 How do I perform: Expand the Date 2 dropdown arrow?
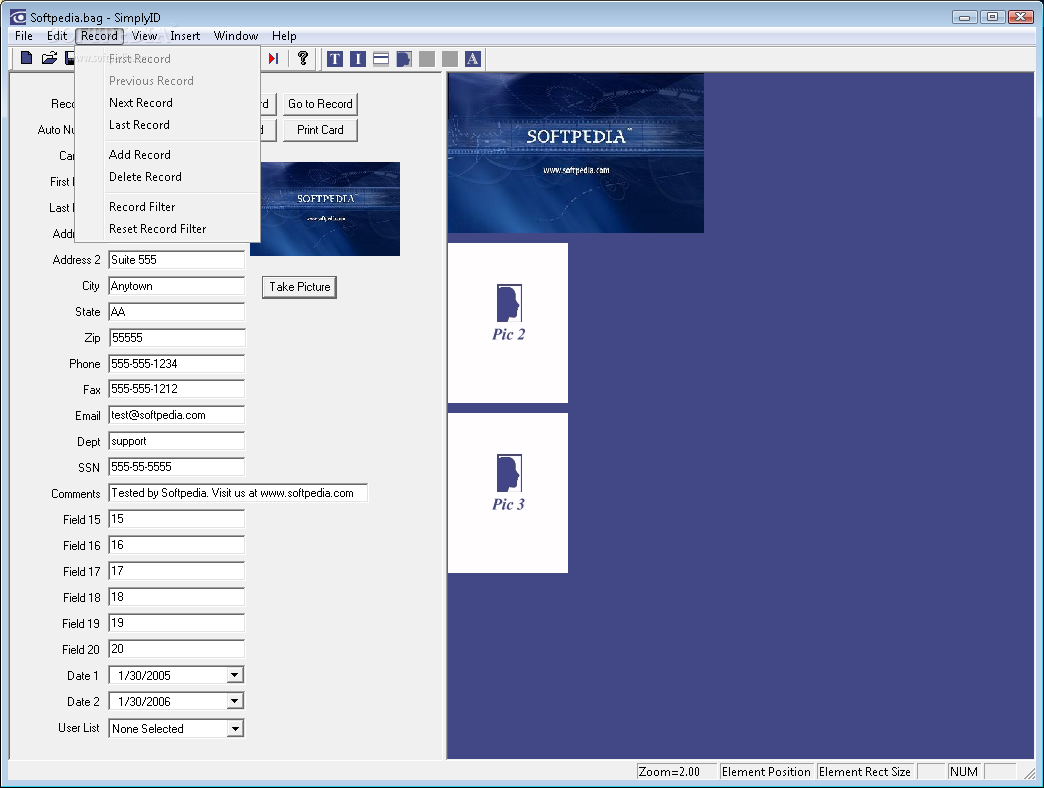(x=234, y=701)
